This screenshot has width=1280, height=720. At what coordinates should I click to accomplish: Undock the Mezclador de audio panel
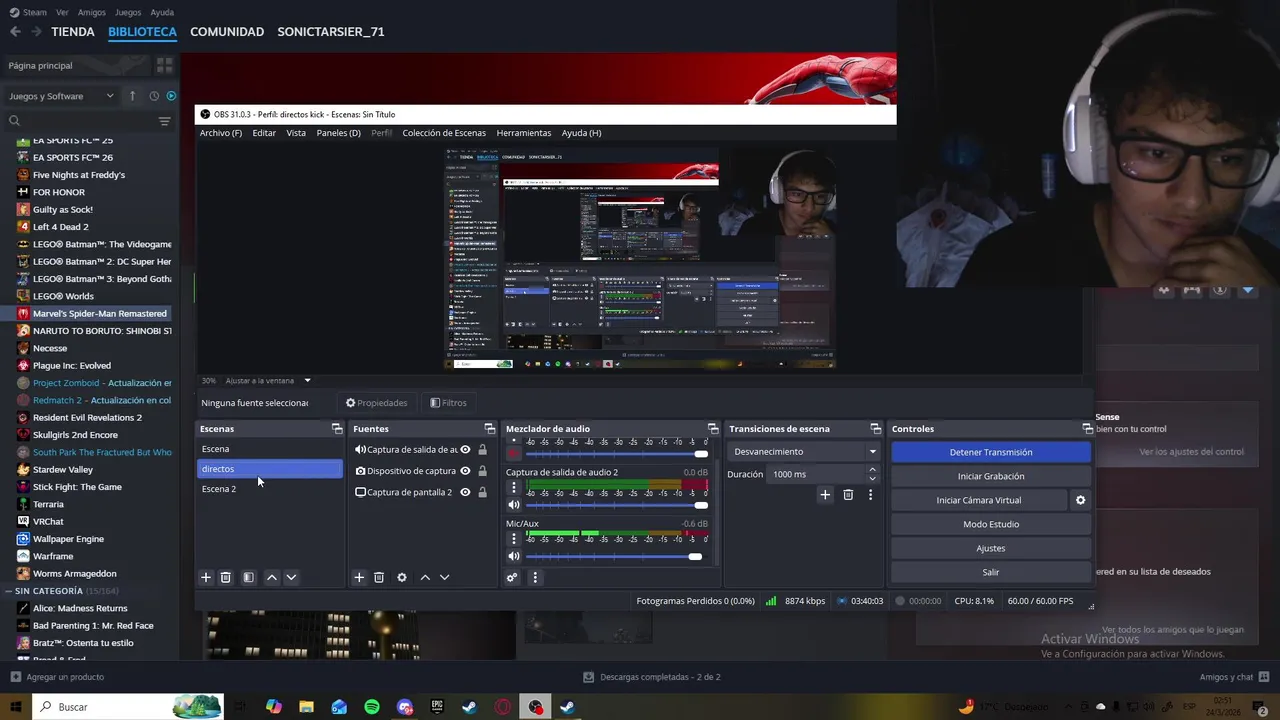[x=713, y=428]
